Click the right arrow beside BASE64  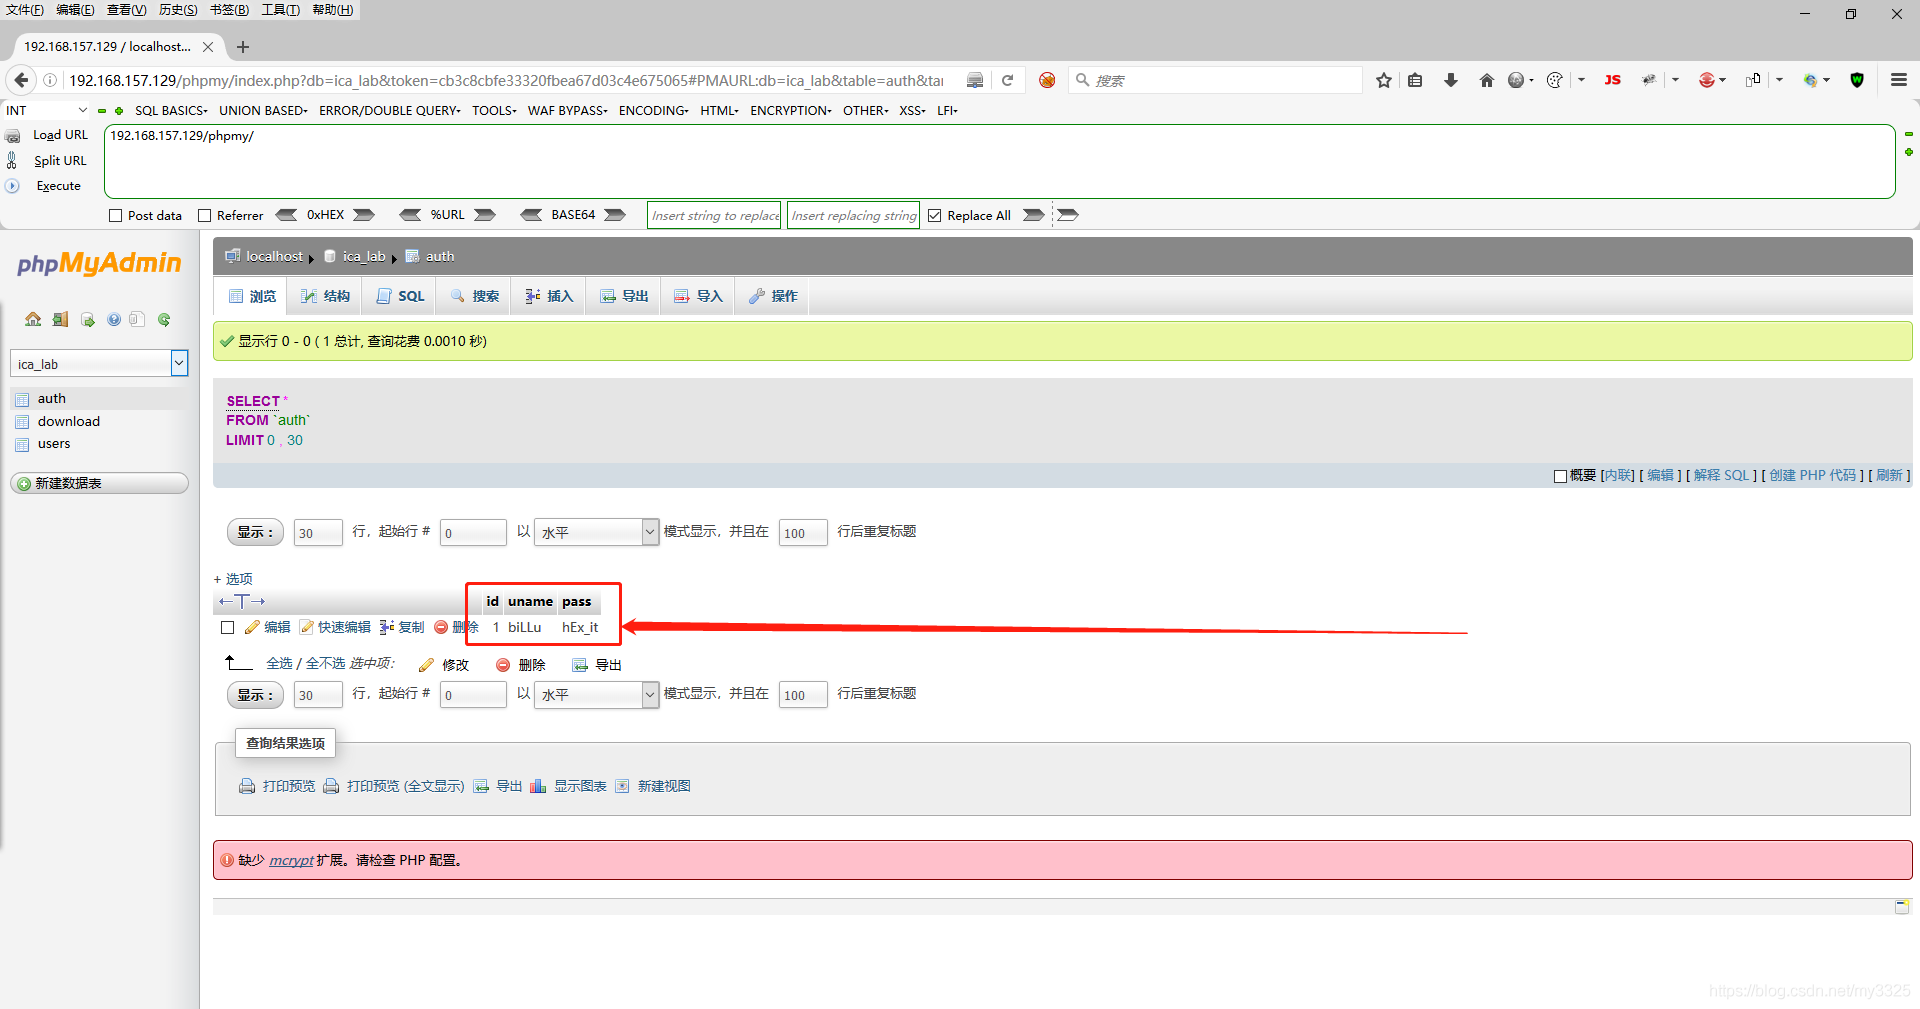pyautogui.click(x=615, y=215)
